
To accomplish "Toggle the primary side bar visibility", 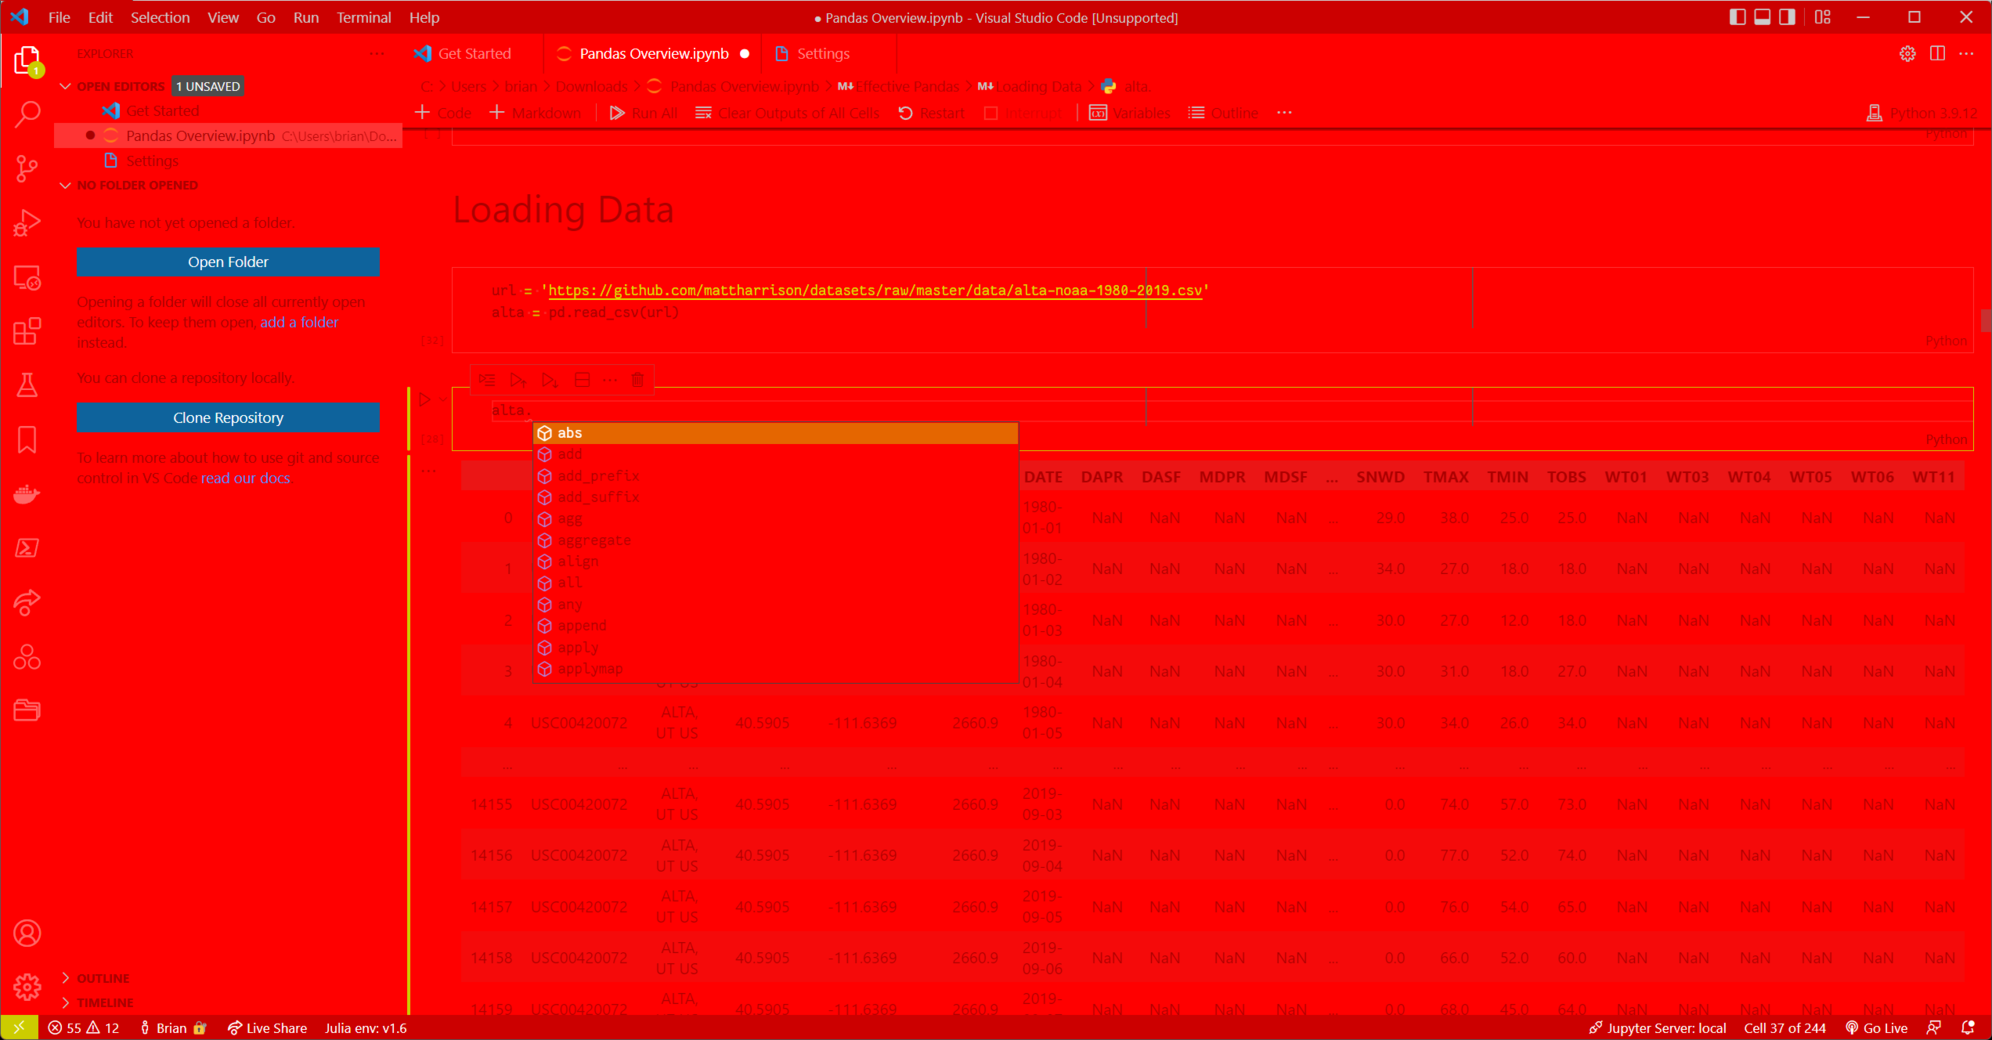I will pyautogui.click(x=1737, y=17).
